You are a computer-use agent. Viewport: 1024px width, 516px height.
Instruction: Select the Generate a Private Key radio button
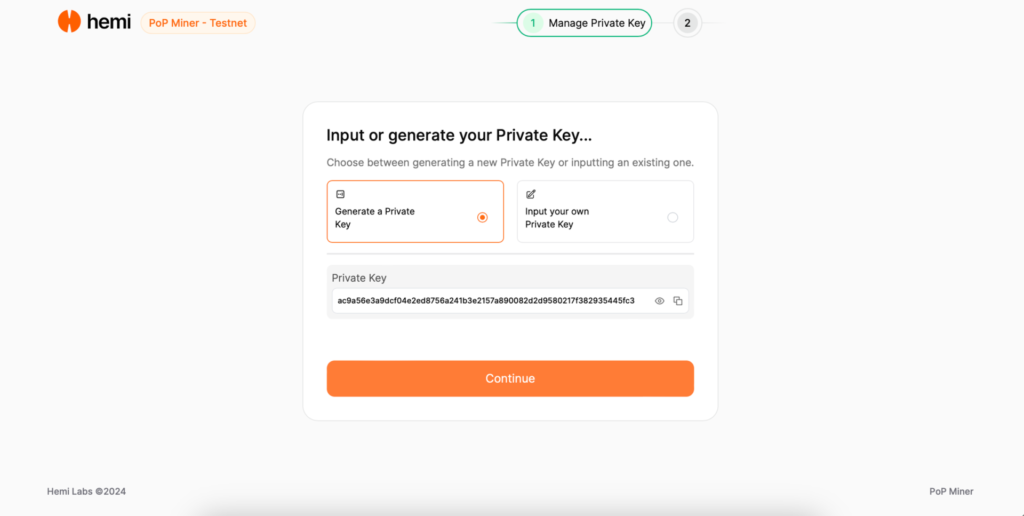click(483, 218)
